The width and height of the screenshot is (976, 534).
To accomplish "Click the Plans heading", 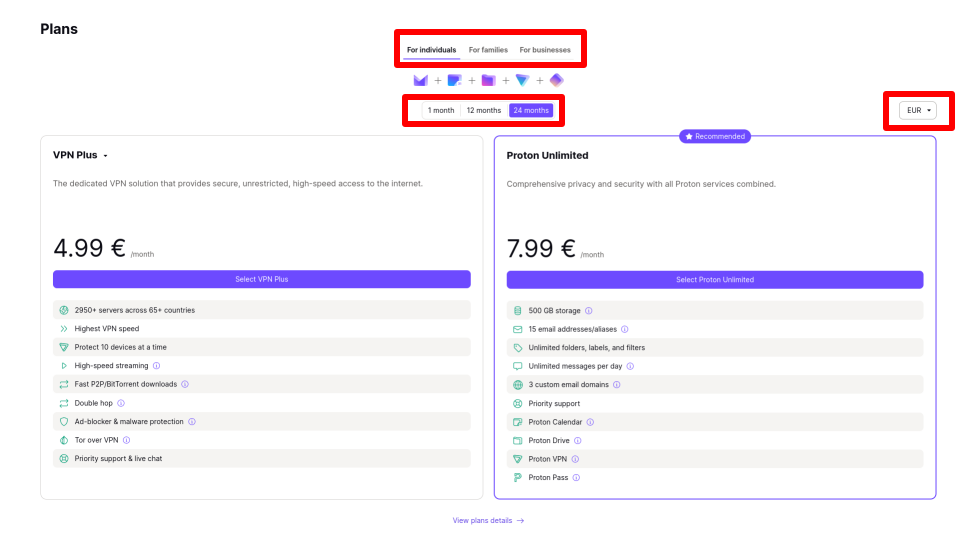I will tap(59, 29).
